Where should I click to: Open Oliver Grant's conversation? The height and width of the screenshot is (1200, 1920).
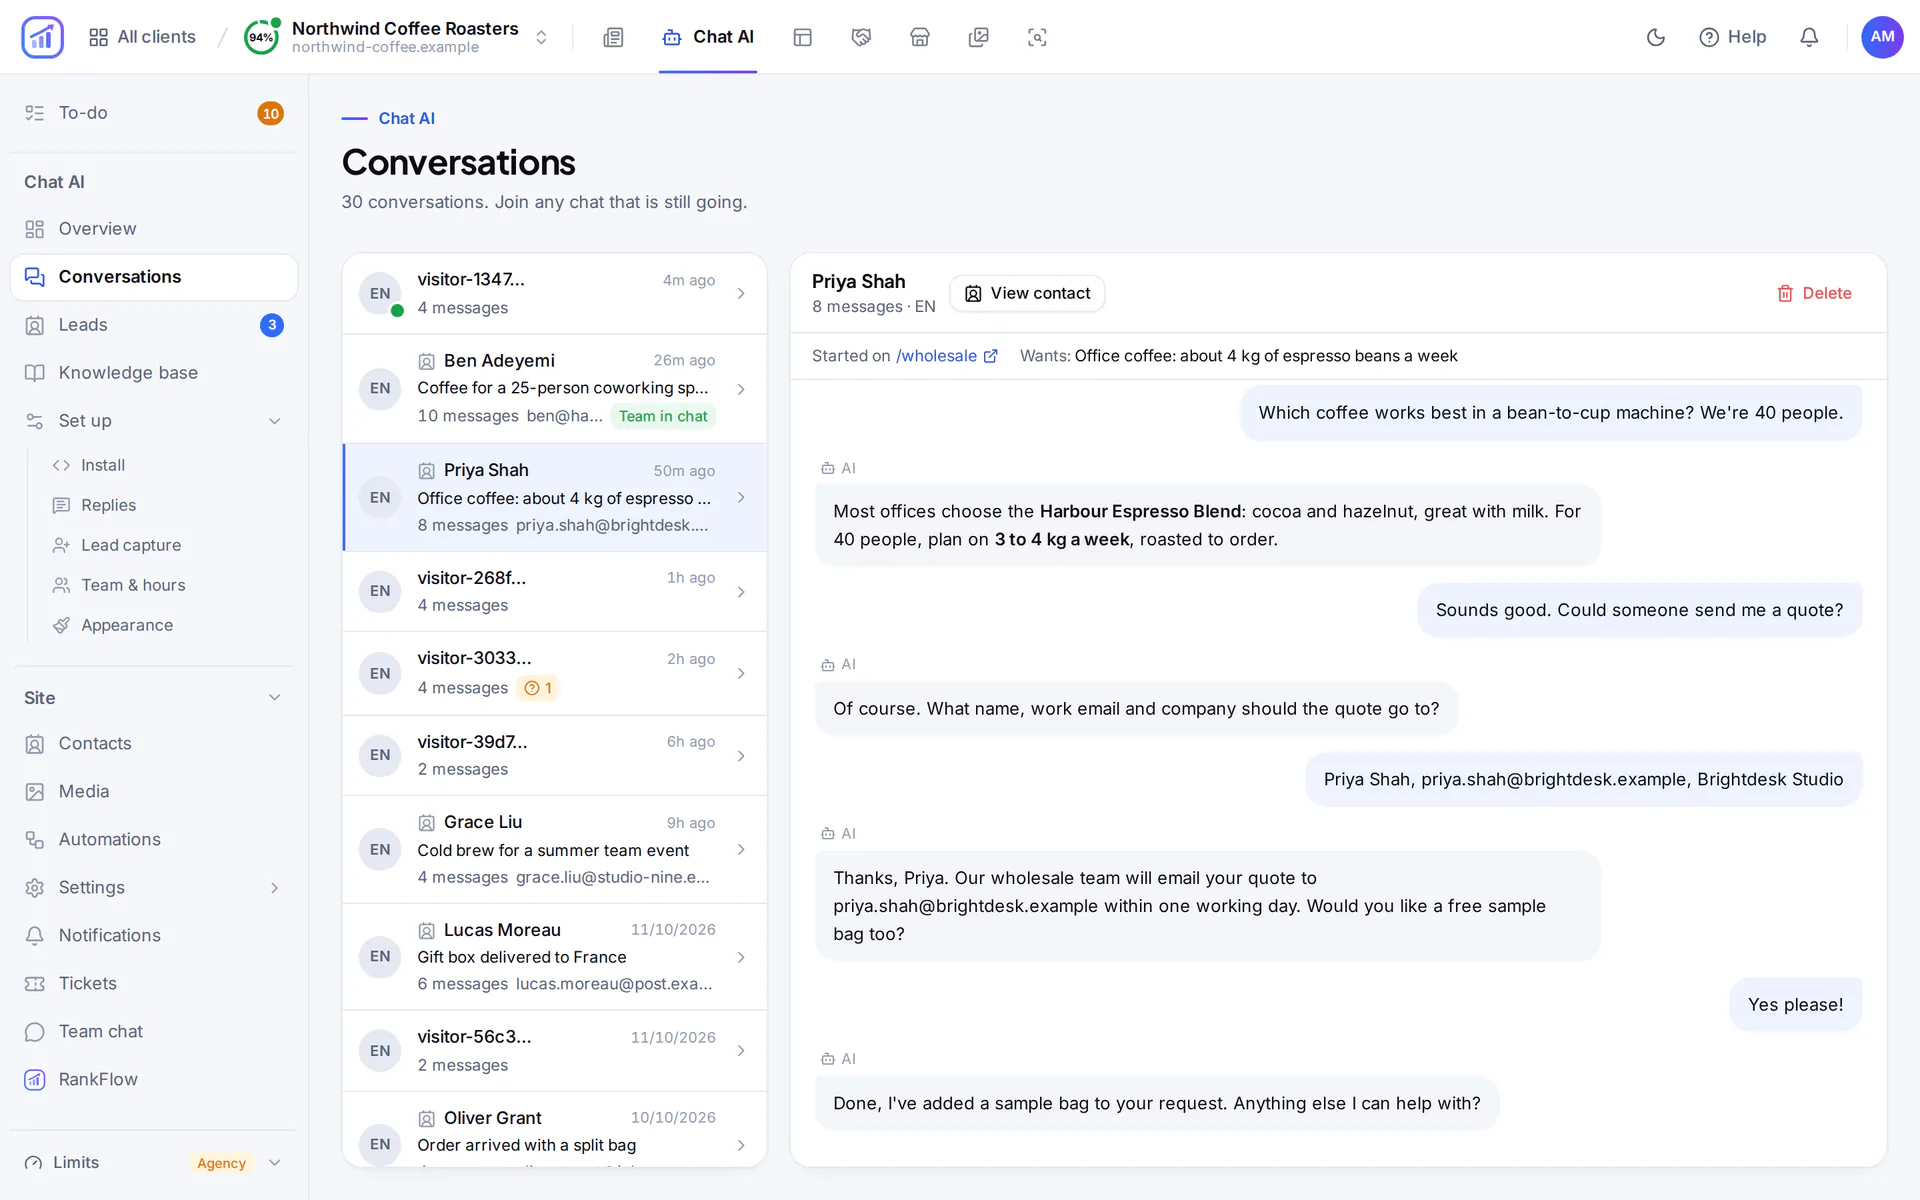(x=554, y=1130)
